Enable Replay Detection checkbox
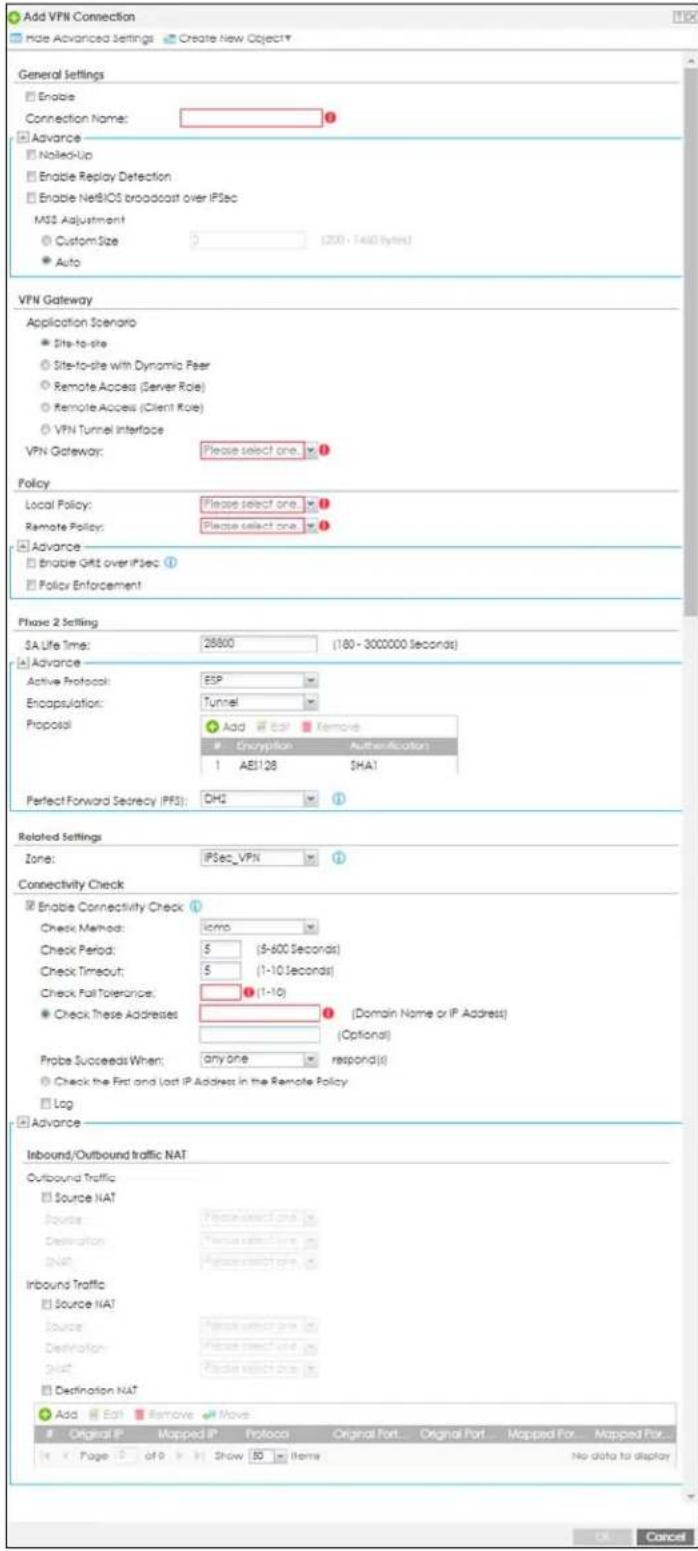Screen dimensions: 698x1551 point(32,176)
